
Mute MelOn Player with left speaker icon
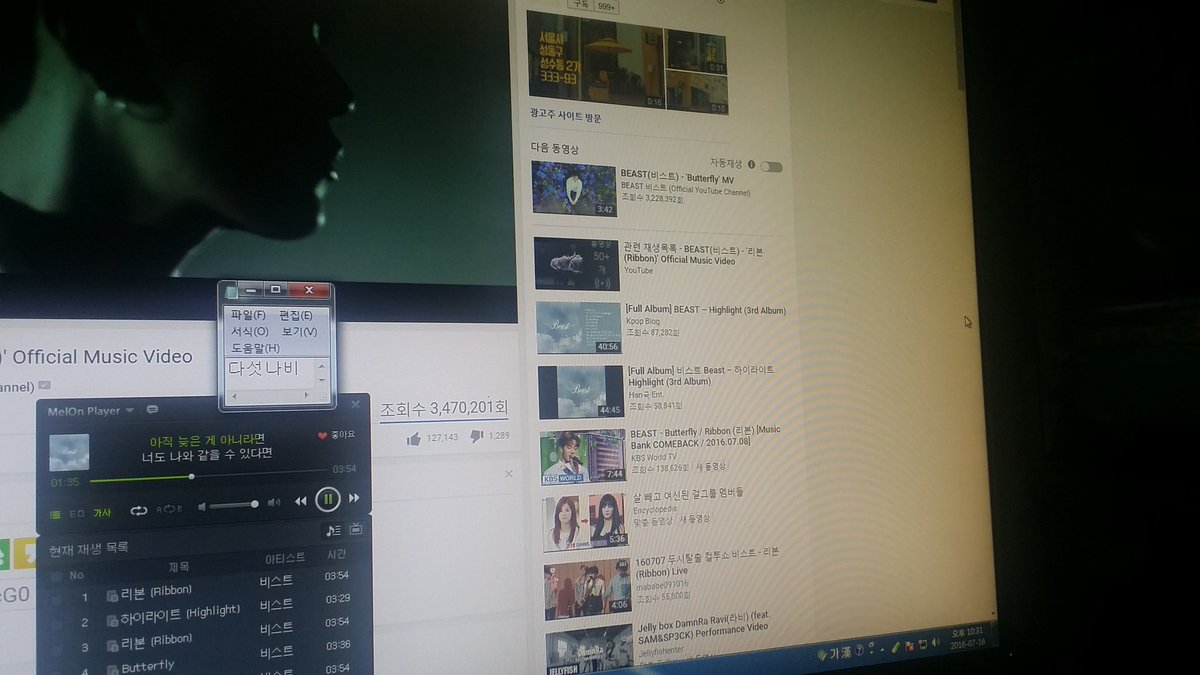201,507
